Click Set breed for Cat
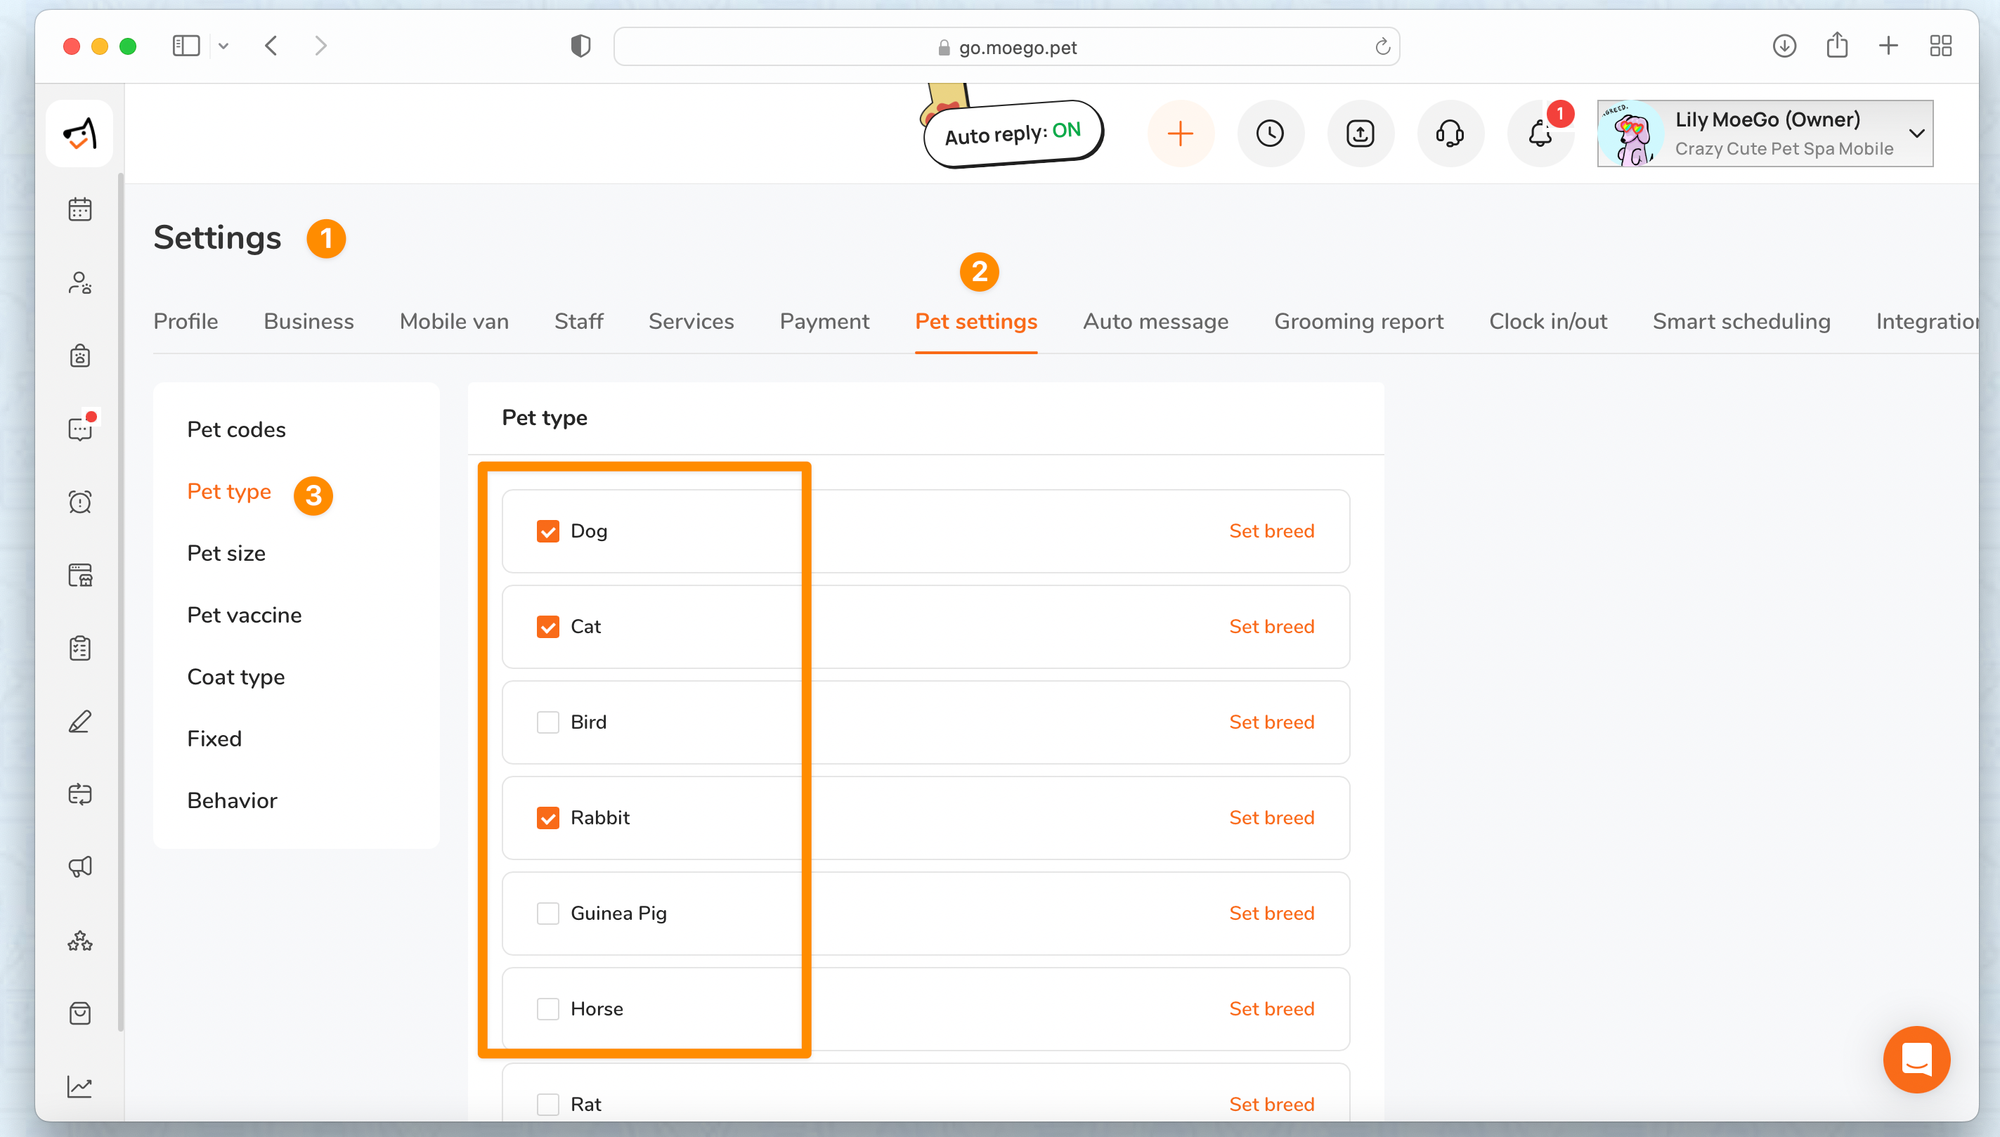 click(1271, 627)
